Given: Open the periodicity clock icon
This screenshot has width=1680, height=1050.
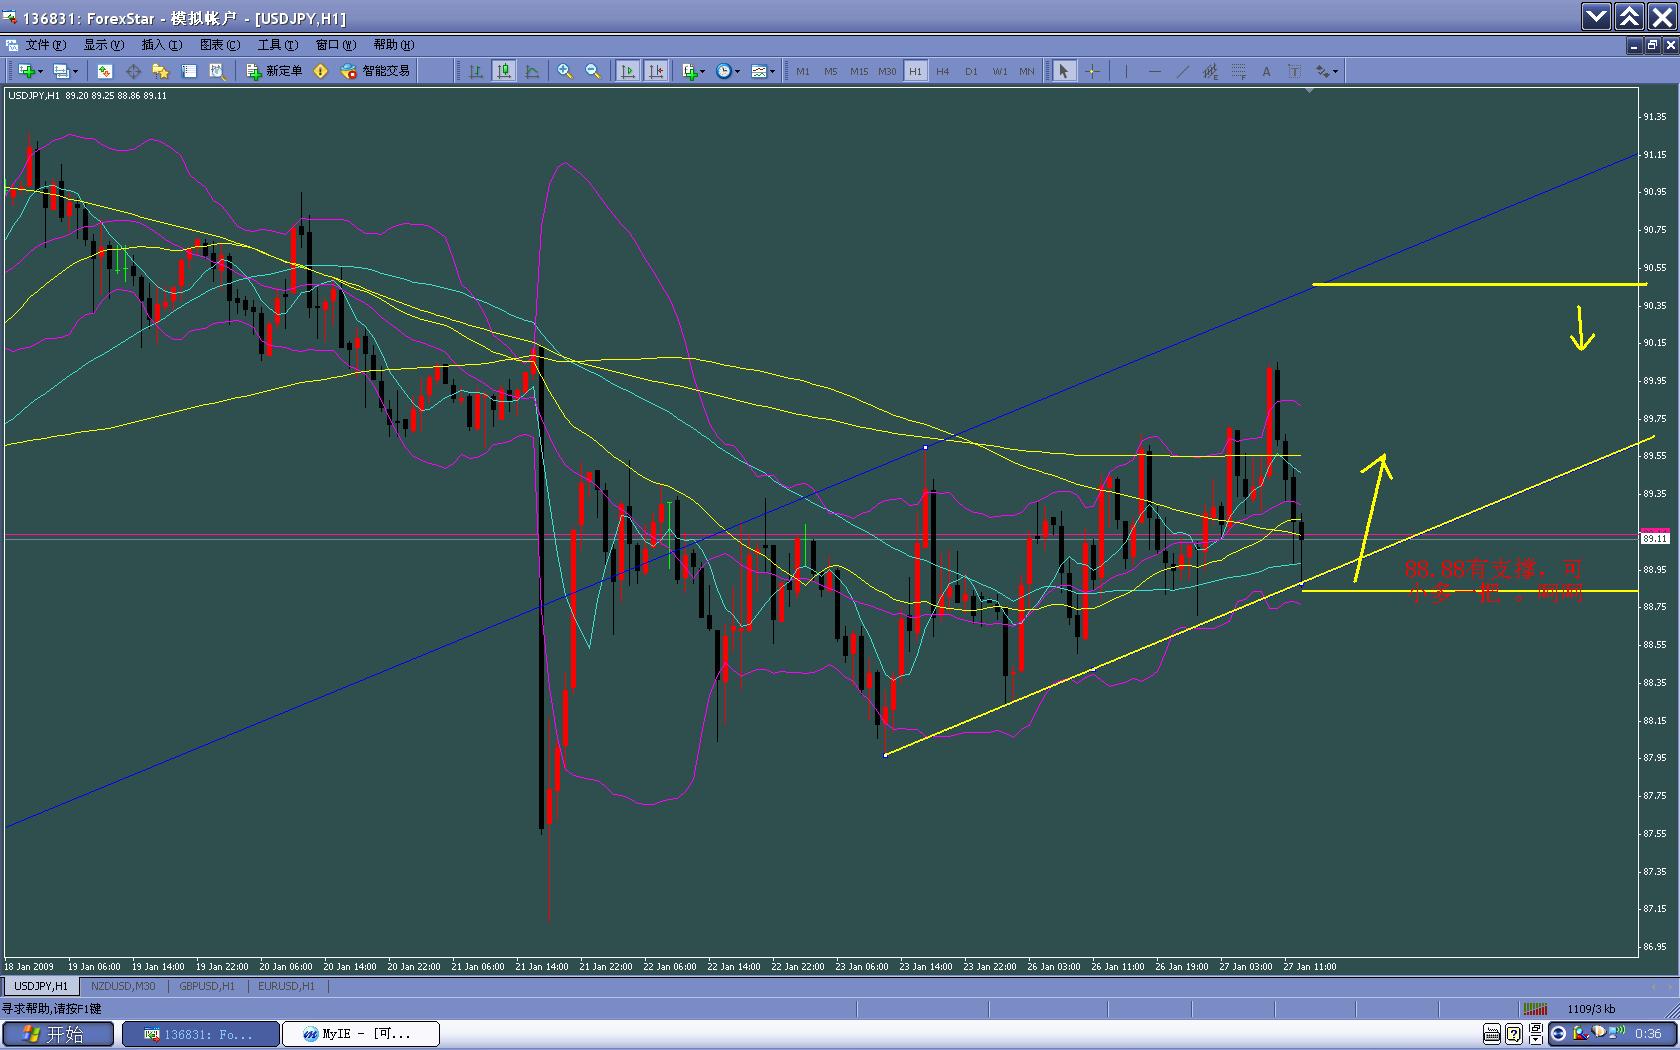Looking at the screenshot, I should tap(724, 71).
